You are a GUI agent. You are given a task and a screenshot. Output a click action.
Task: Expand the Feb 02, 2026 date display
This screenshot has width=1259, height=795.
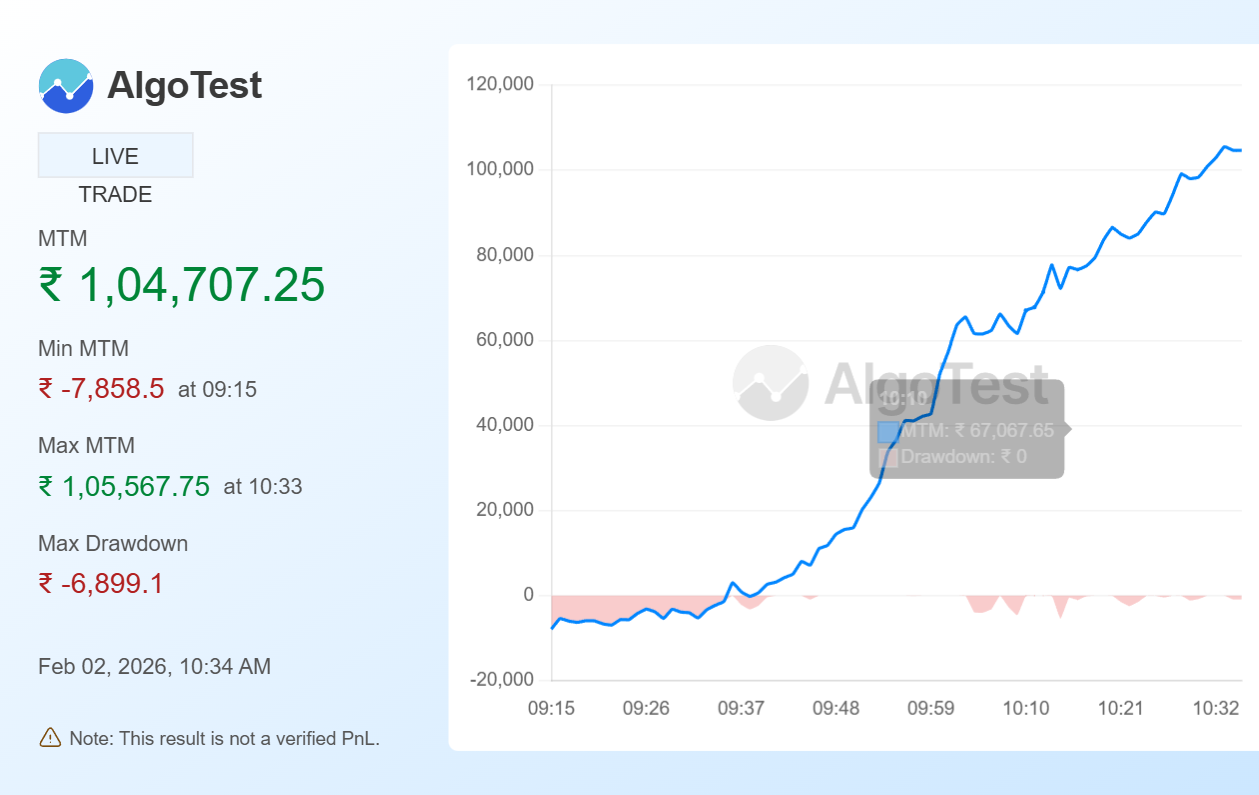coord(154,666)
